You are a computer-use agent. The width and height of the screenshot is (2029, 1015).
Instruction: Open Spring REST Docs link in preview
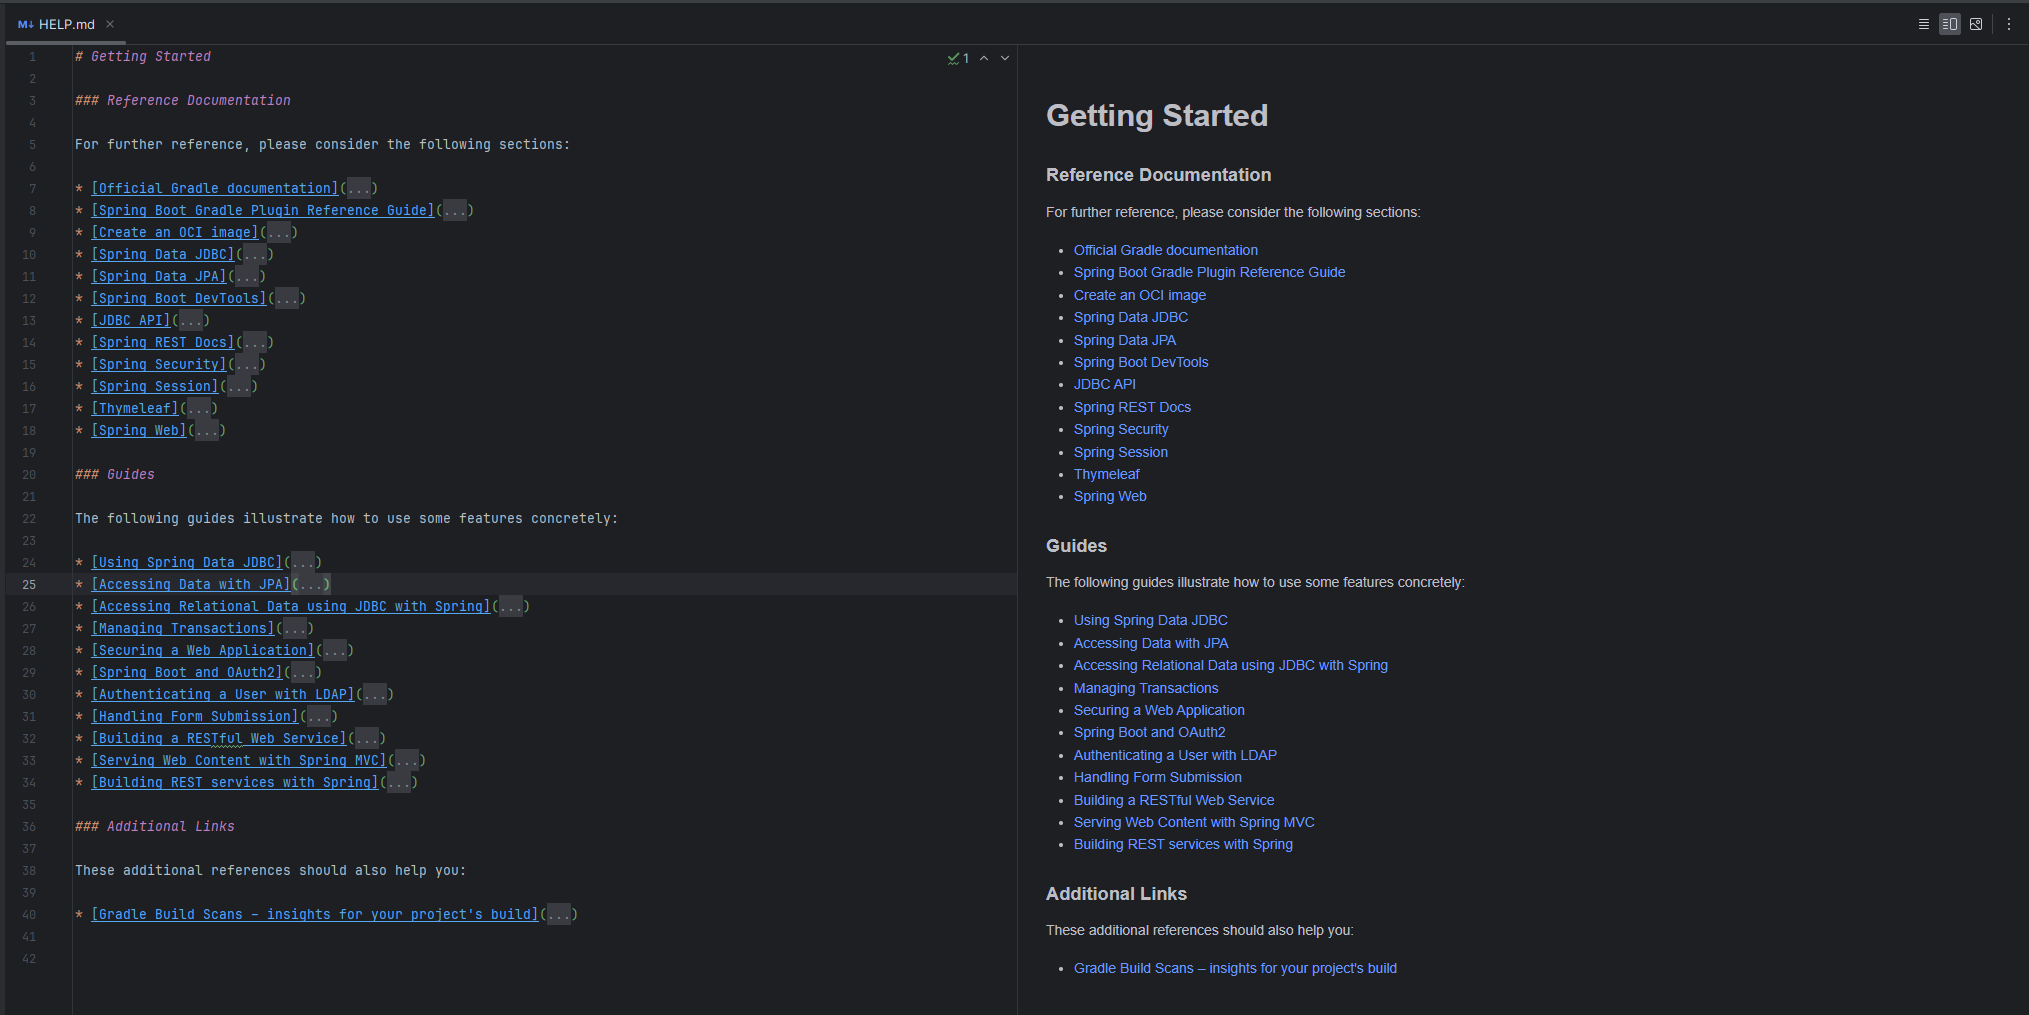pos(1132,407)
